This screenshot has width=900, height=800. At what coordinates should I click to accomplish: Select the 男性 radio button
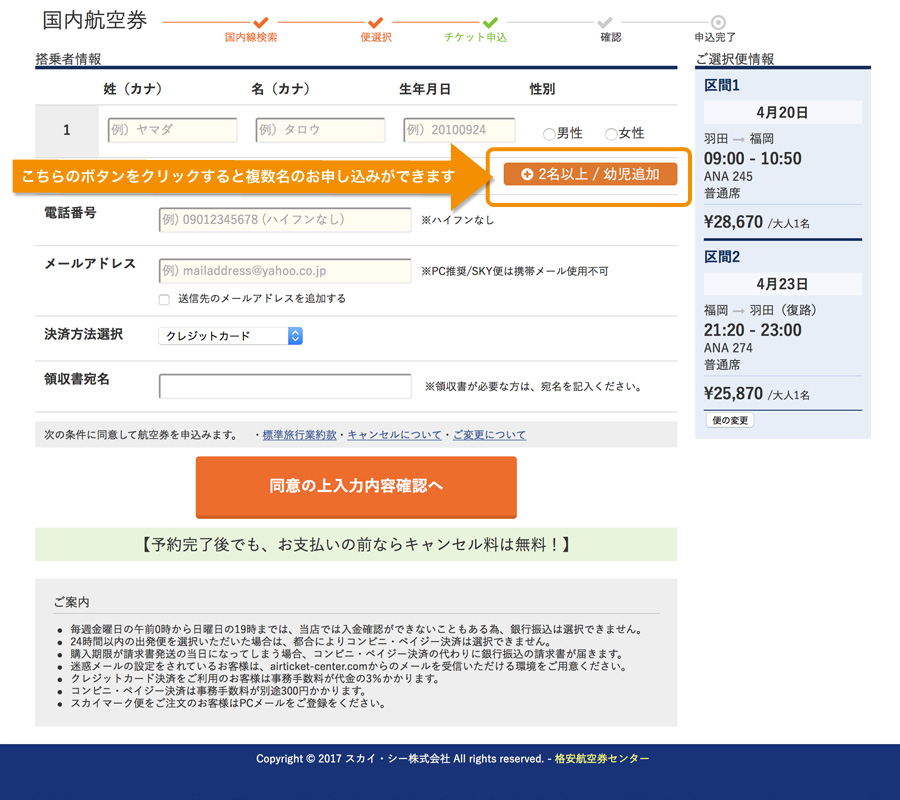pyautogui.click(x=549, y=134)
